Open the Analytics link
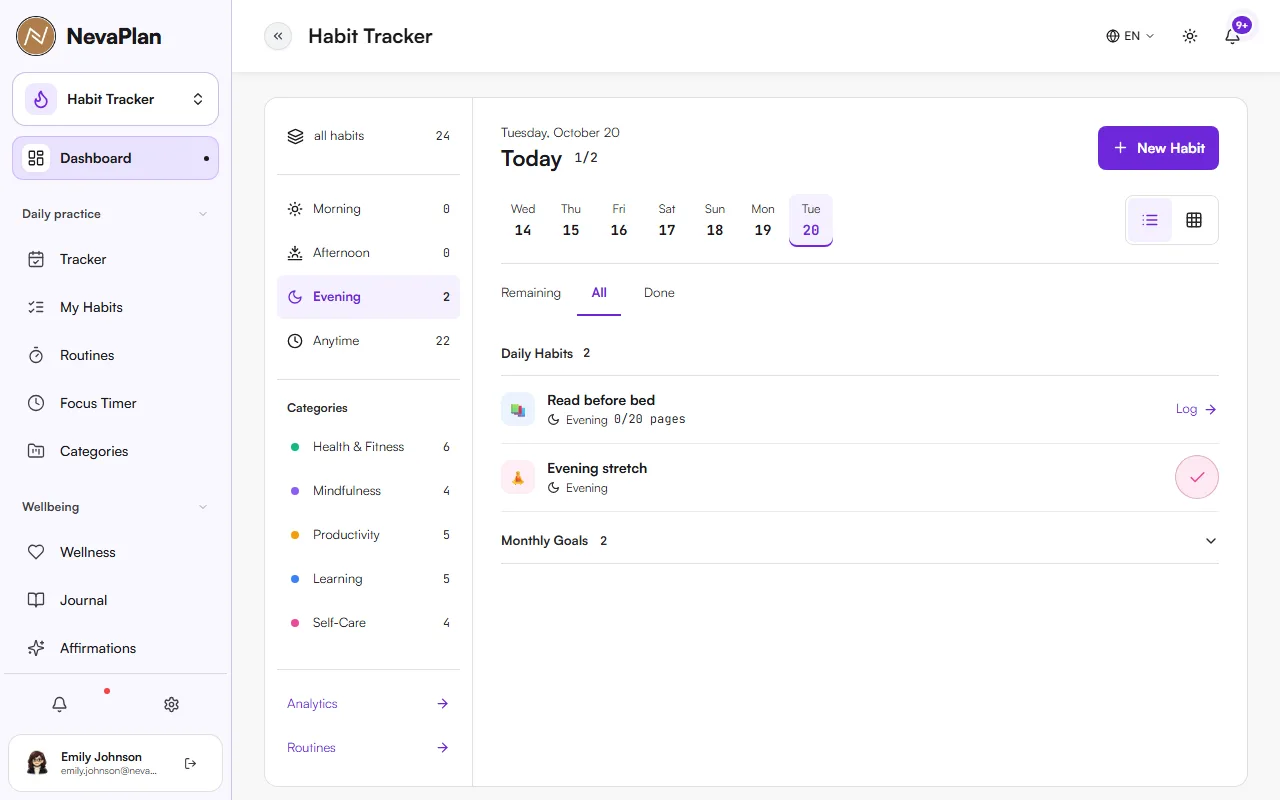 click(x=368, y=704)
